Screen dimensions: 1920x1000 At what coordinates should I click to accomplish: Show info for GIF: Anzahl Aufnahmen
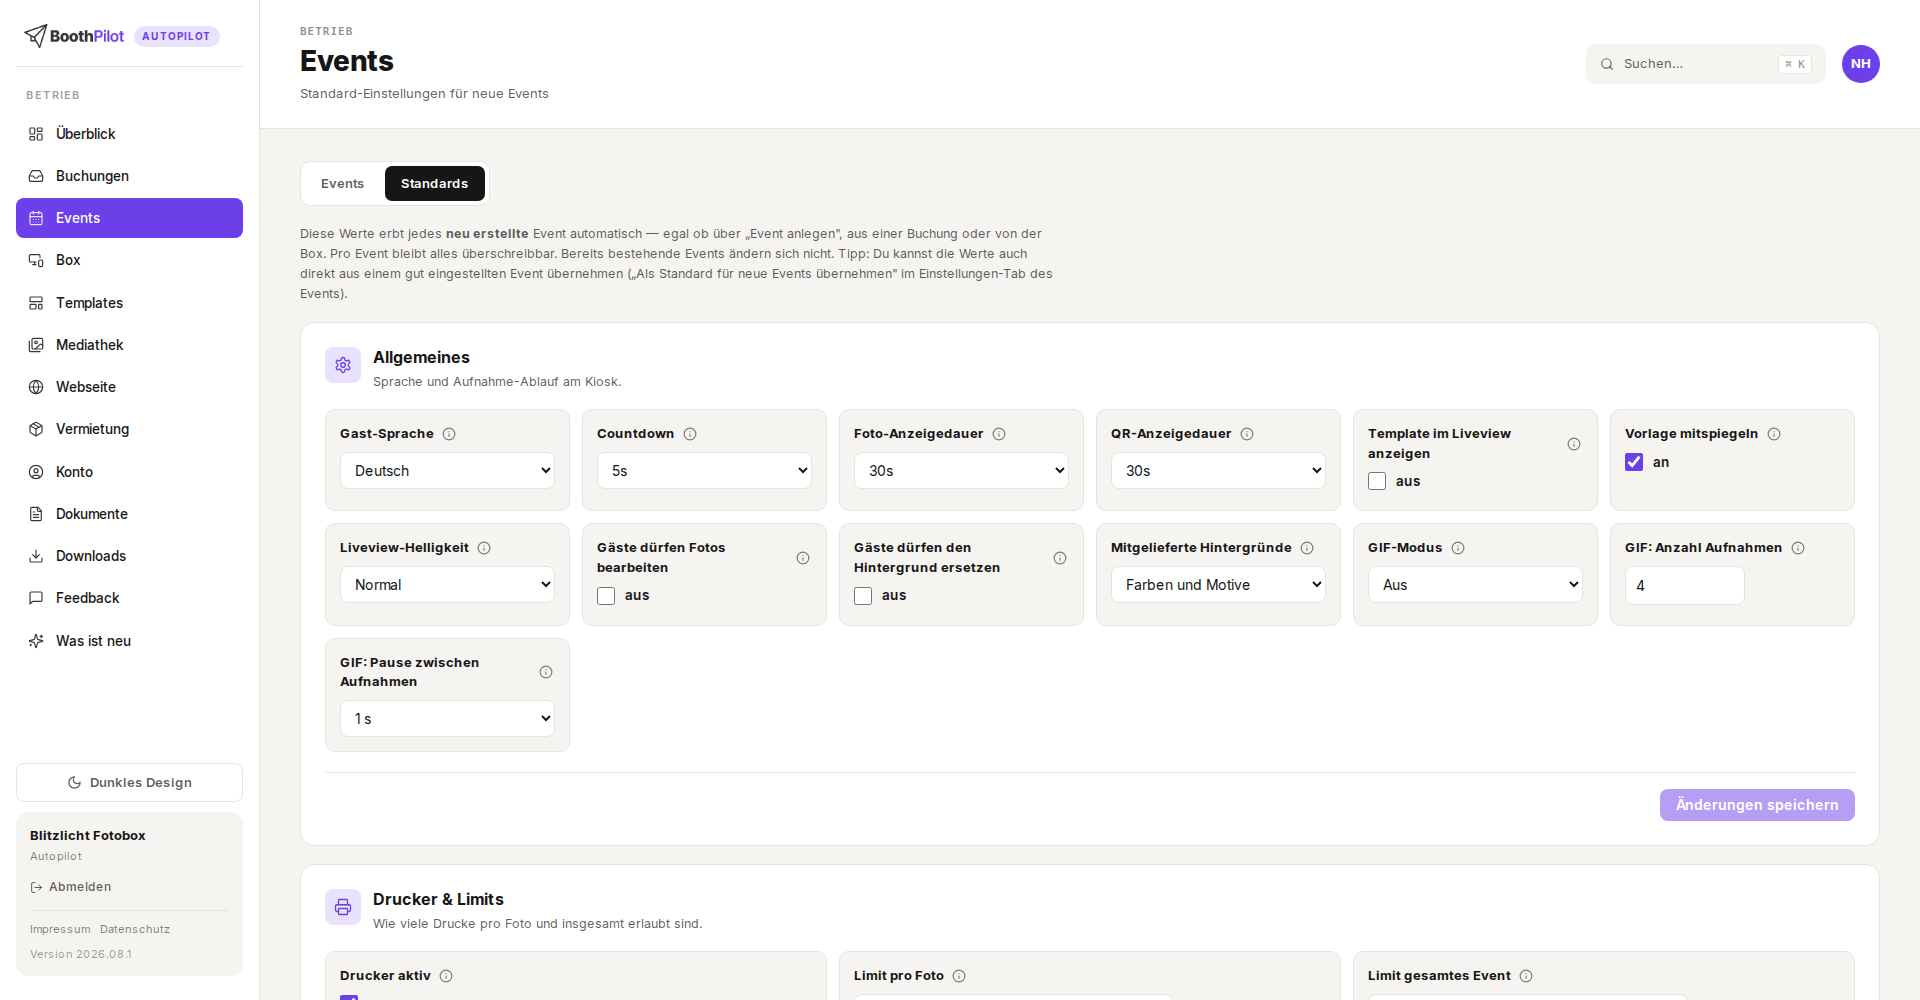point(1798,548)
